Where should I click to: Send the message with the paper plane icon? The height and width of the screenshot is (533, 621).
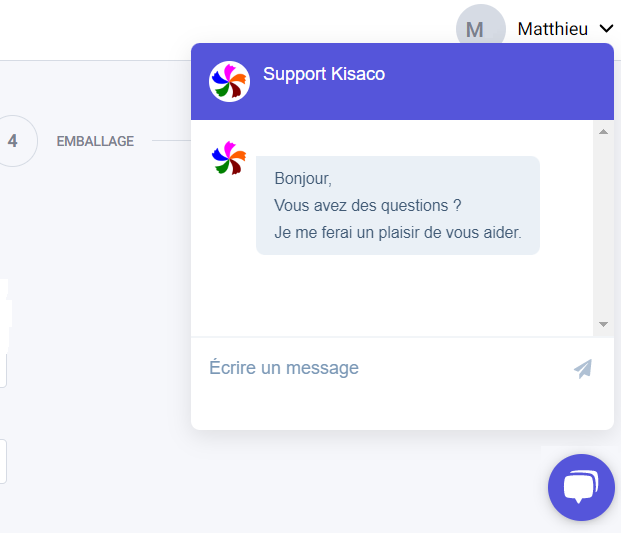tap(583, 369)
